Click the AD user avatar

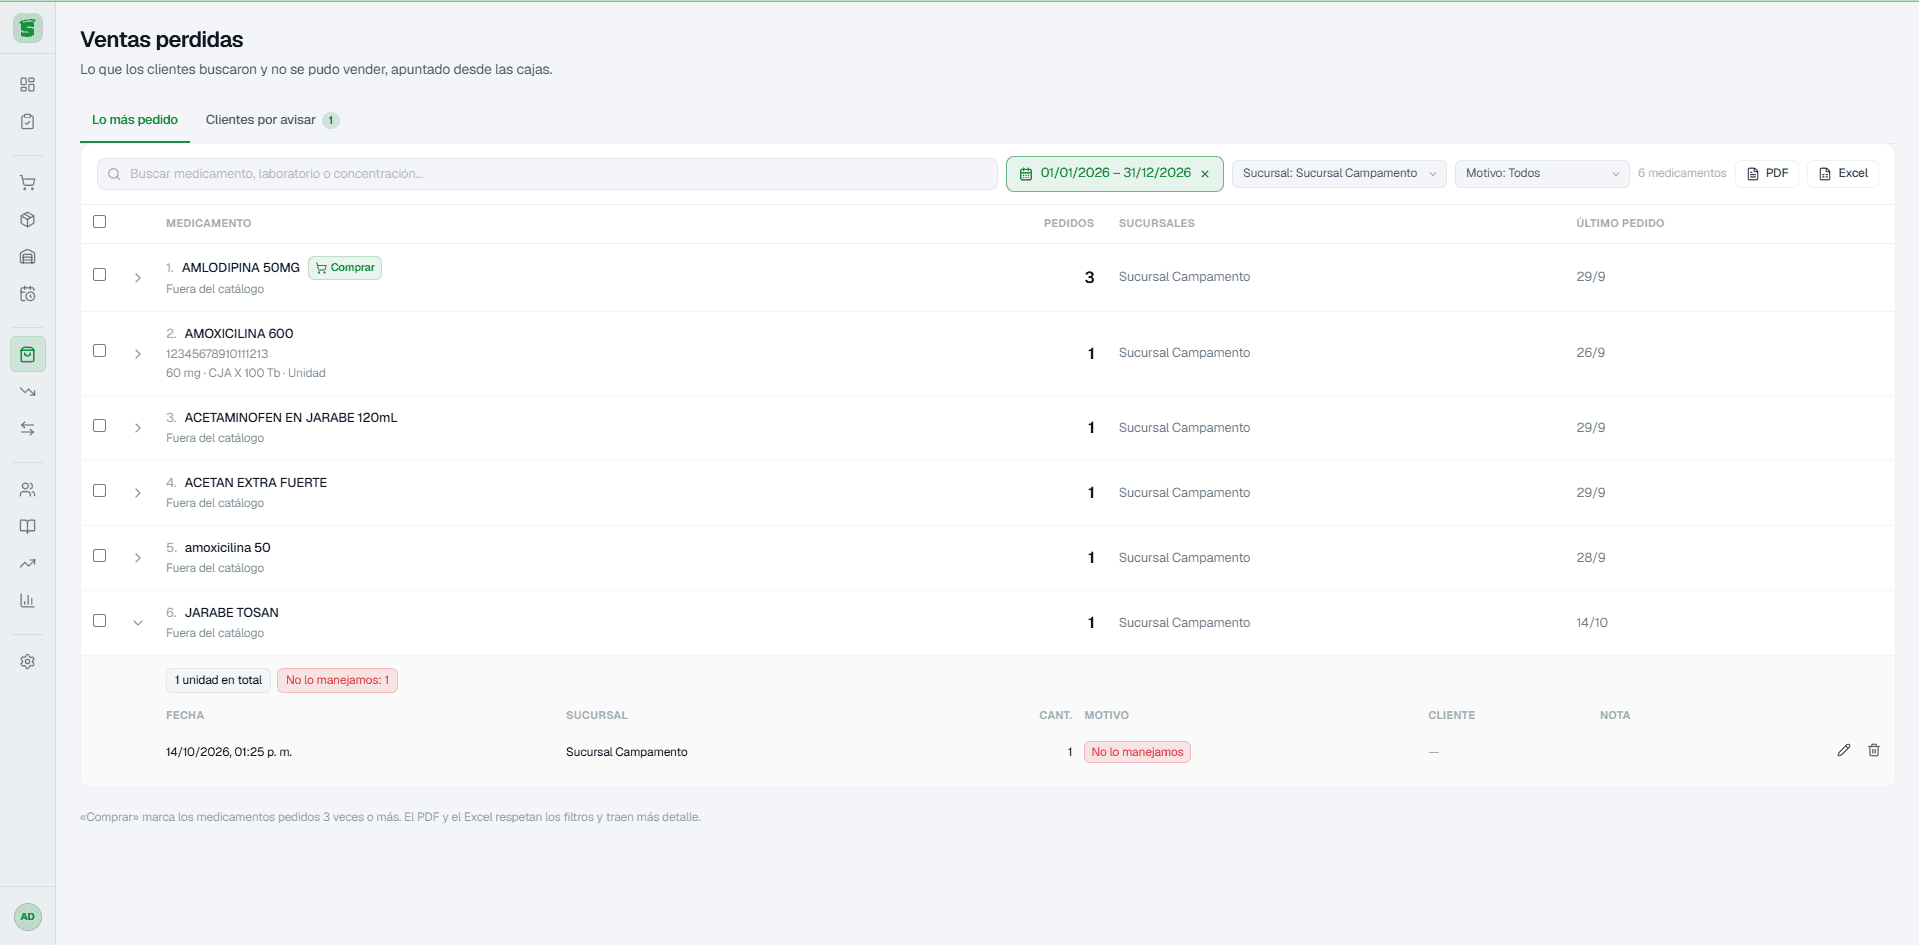pos(28,916)
